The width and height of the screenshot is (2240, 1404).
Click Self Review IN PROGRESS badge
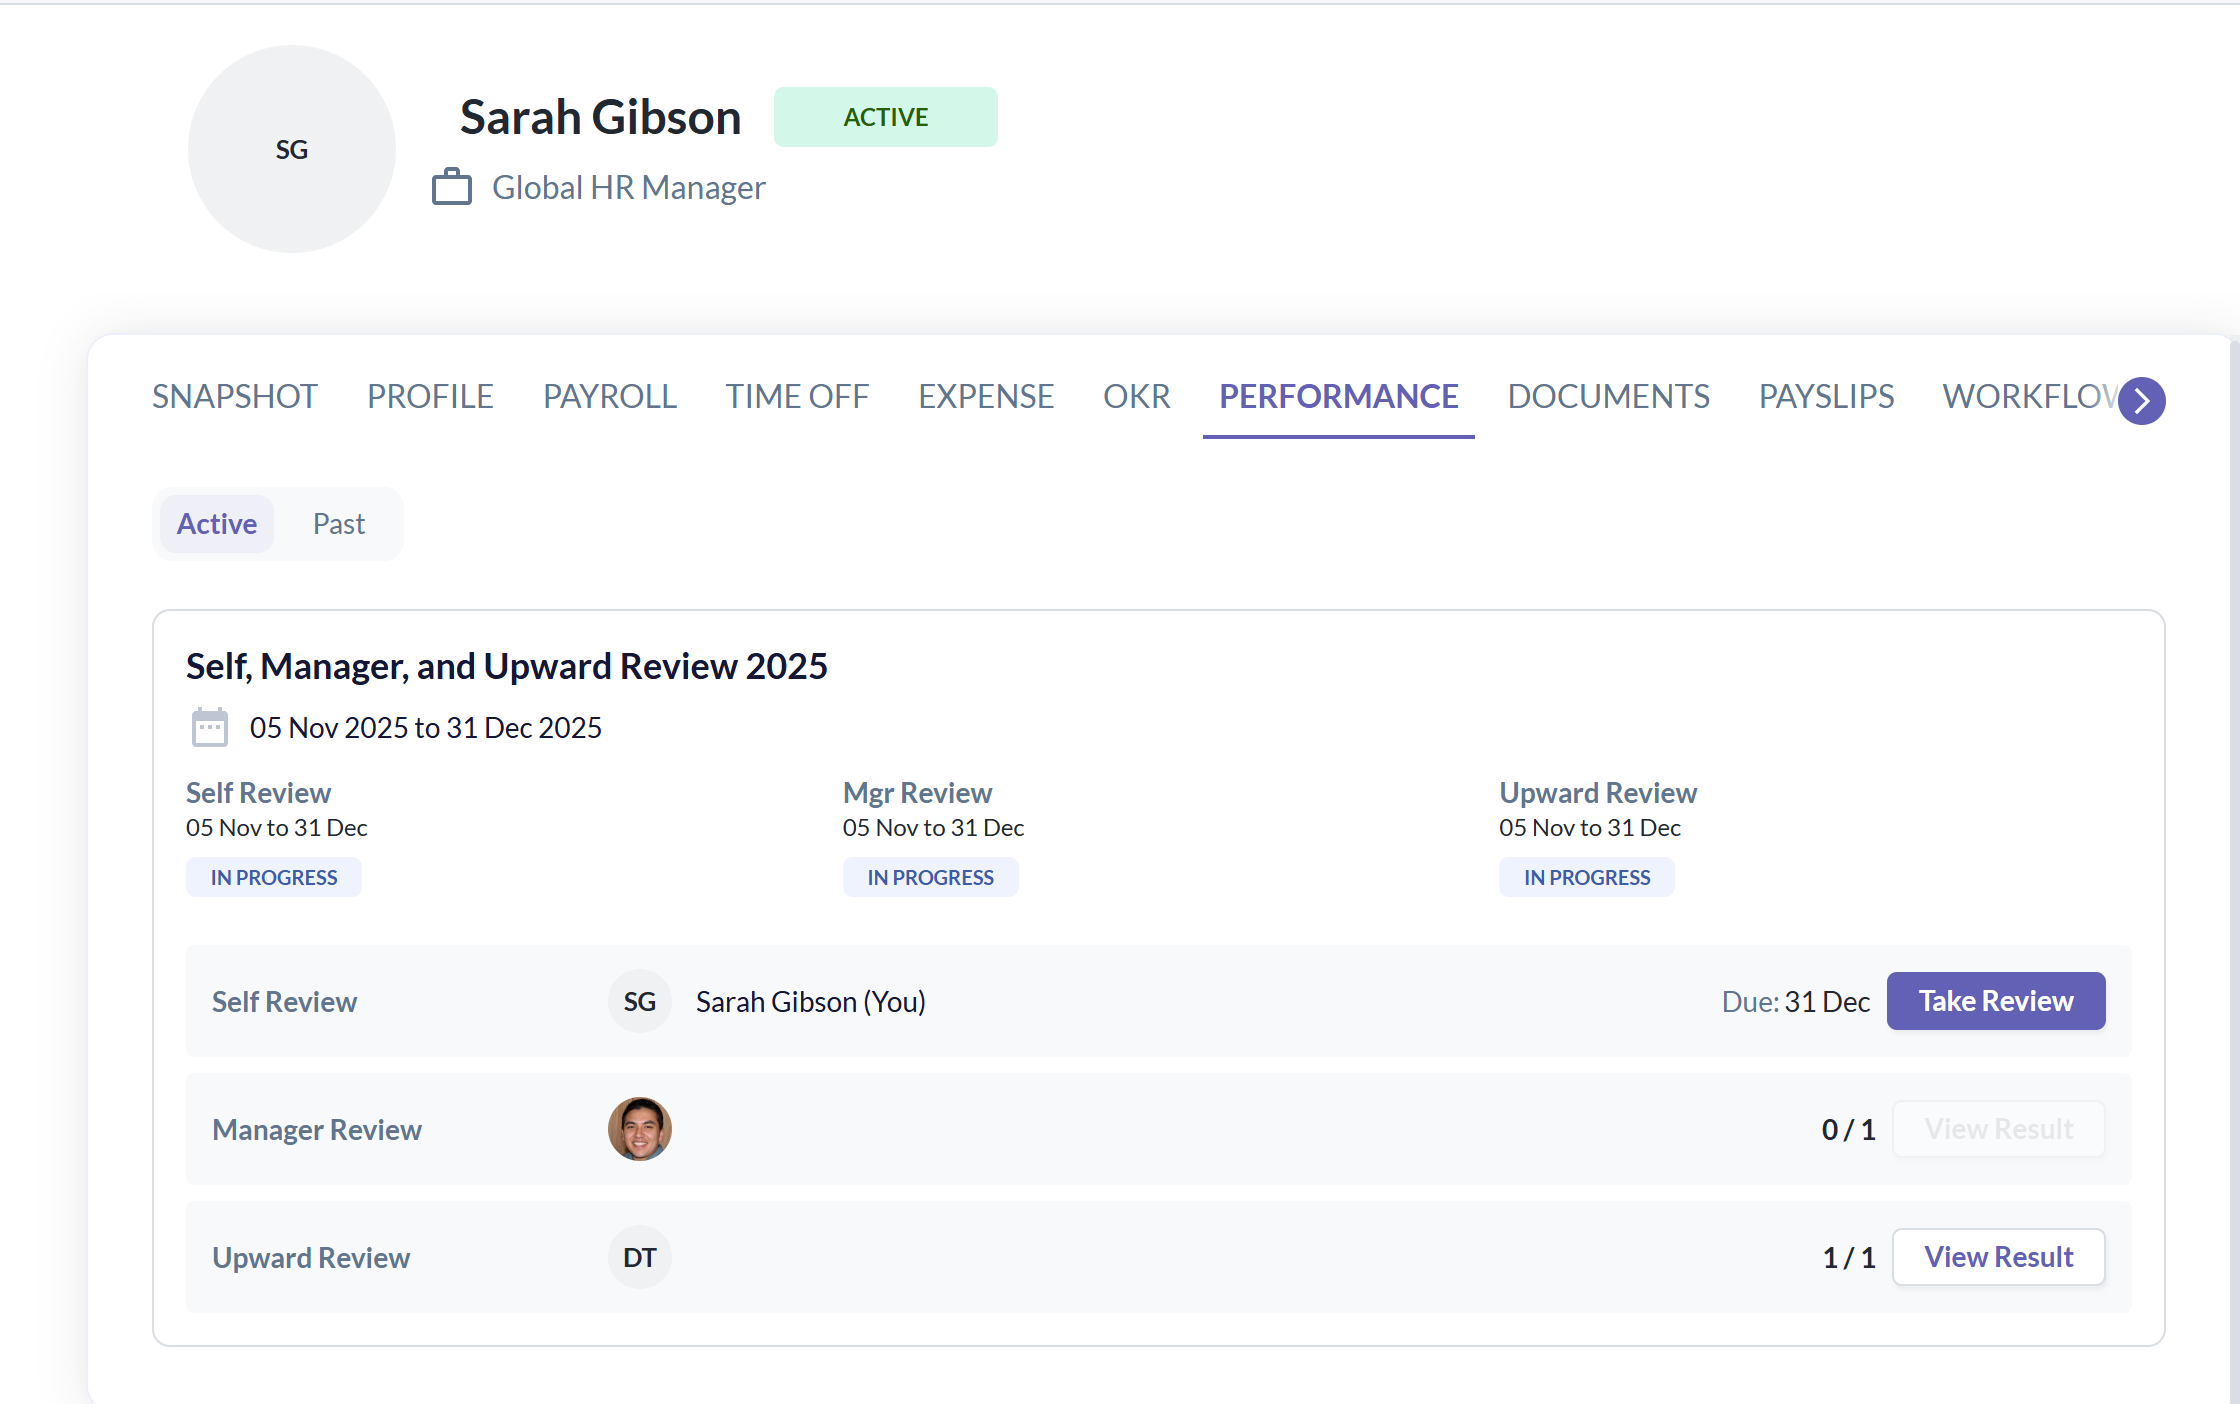273,877
